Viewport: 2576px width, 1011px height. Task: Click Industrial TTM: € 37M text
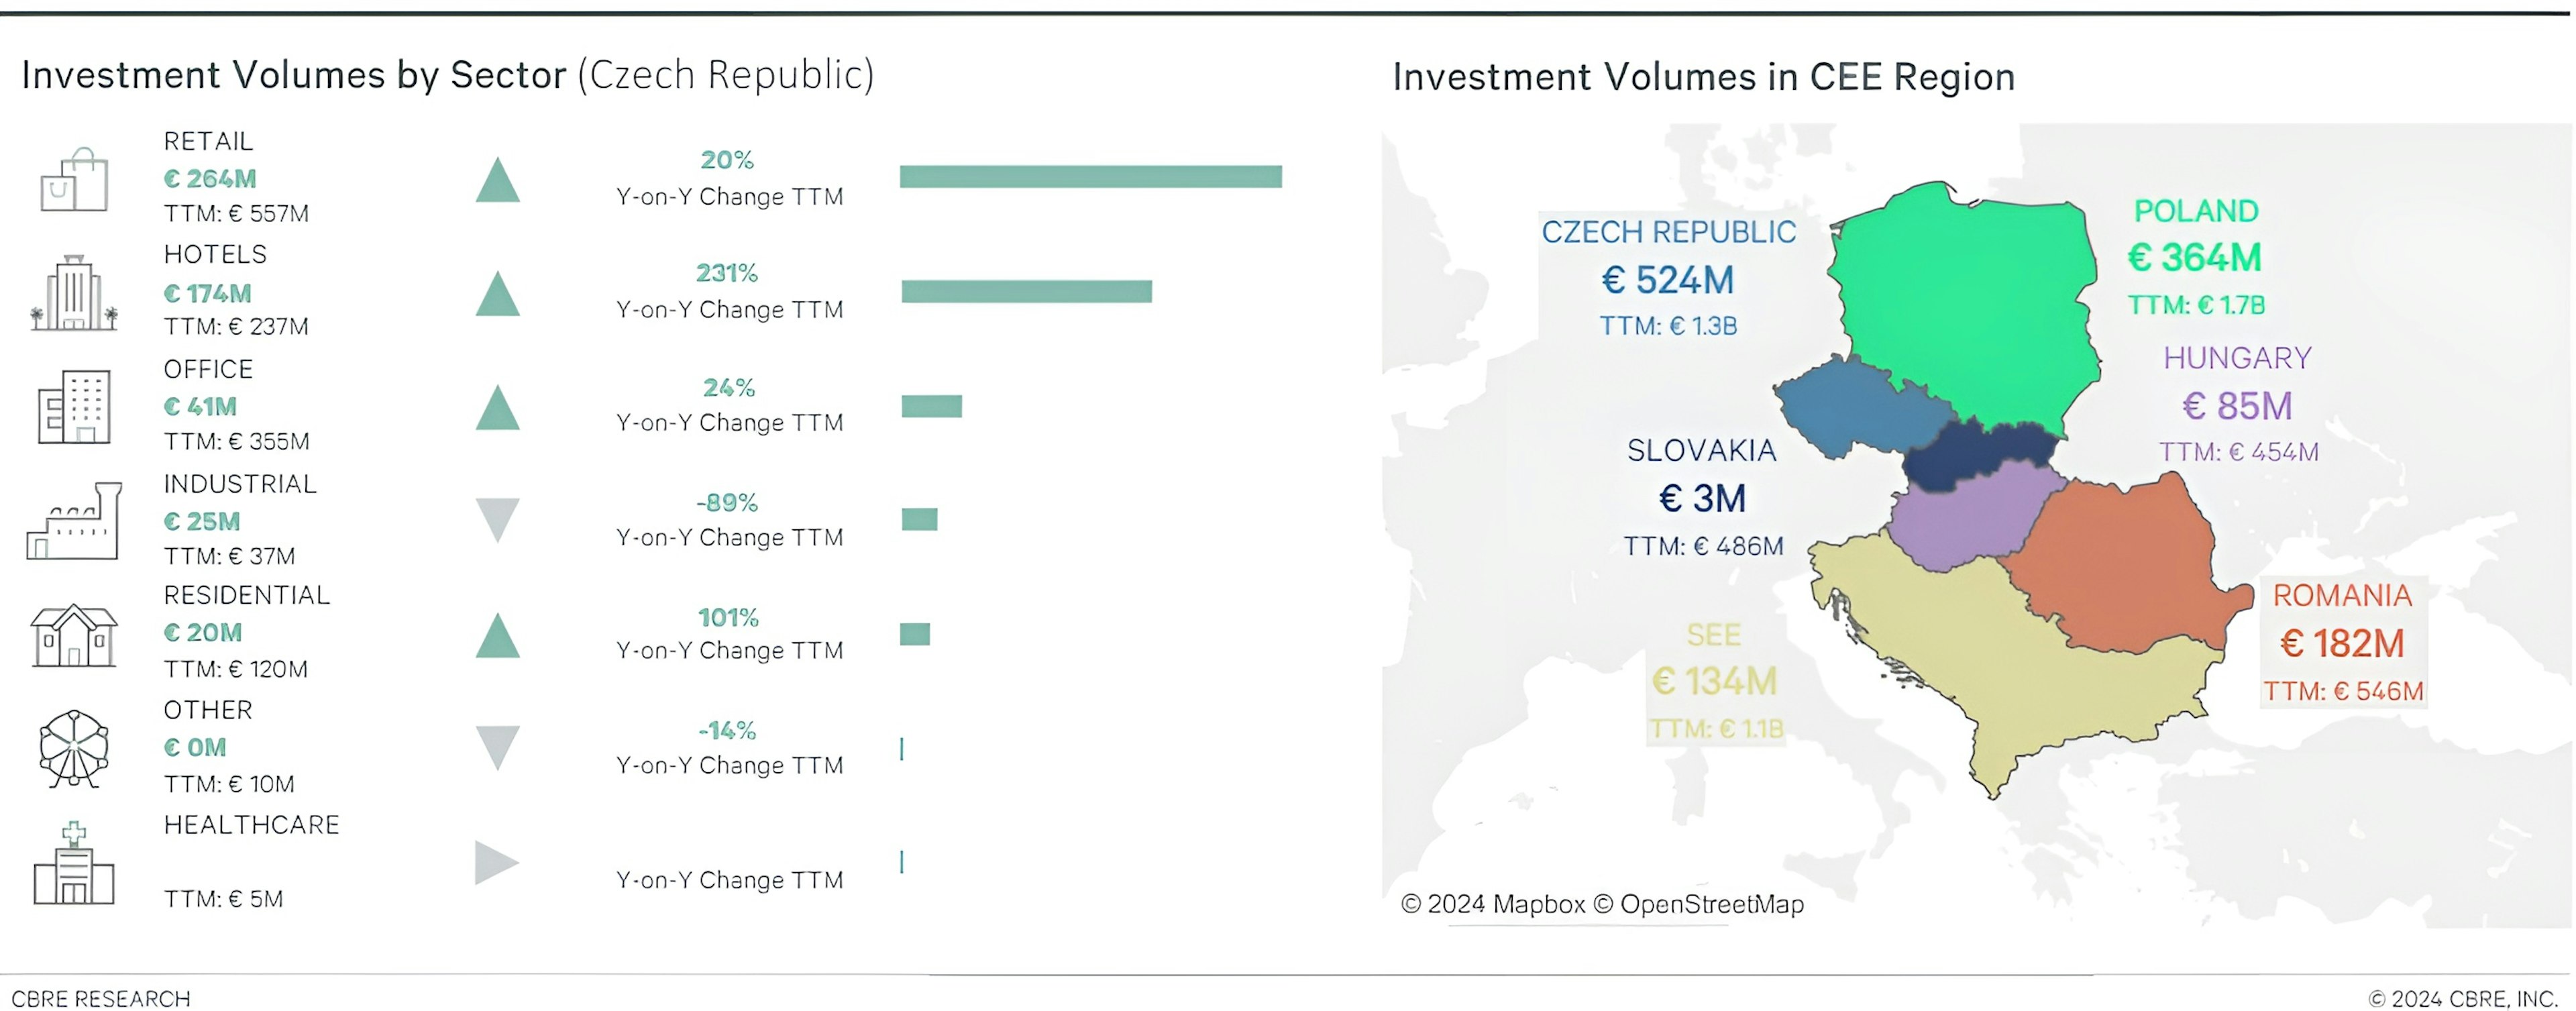click(229, 556)
